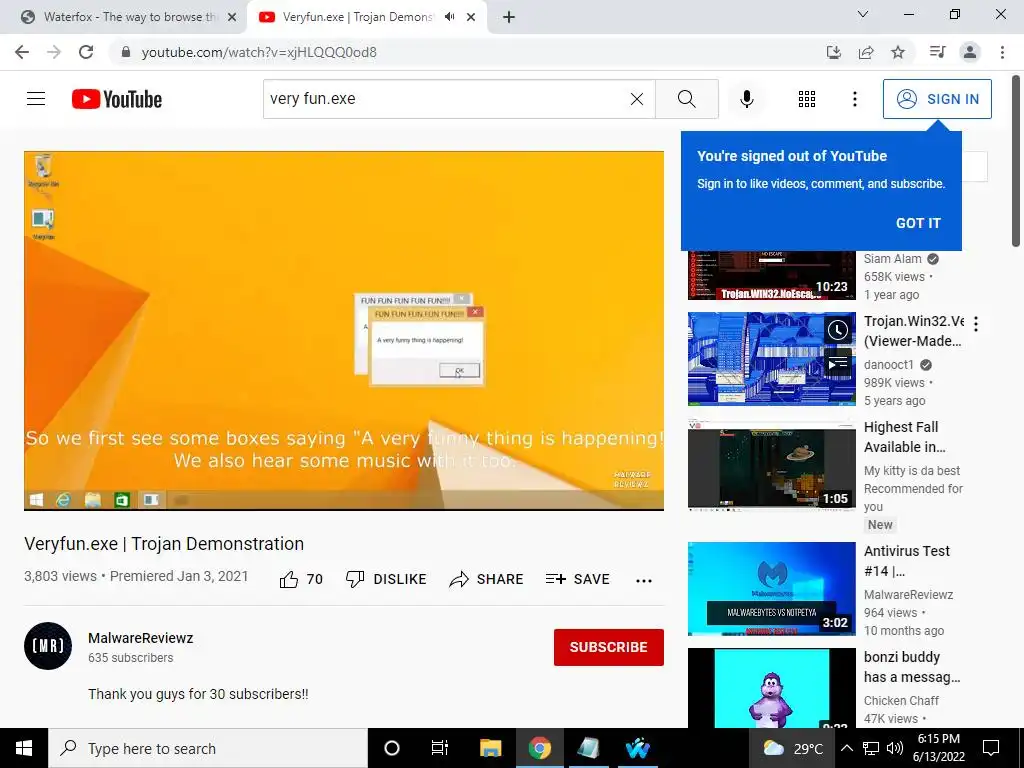Mute the tab via the speaker icon
The width and height of the screenshot is (1024, 768).
click(449, 17)
